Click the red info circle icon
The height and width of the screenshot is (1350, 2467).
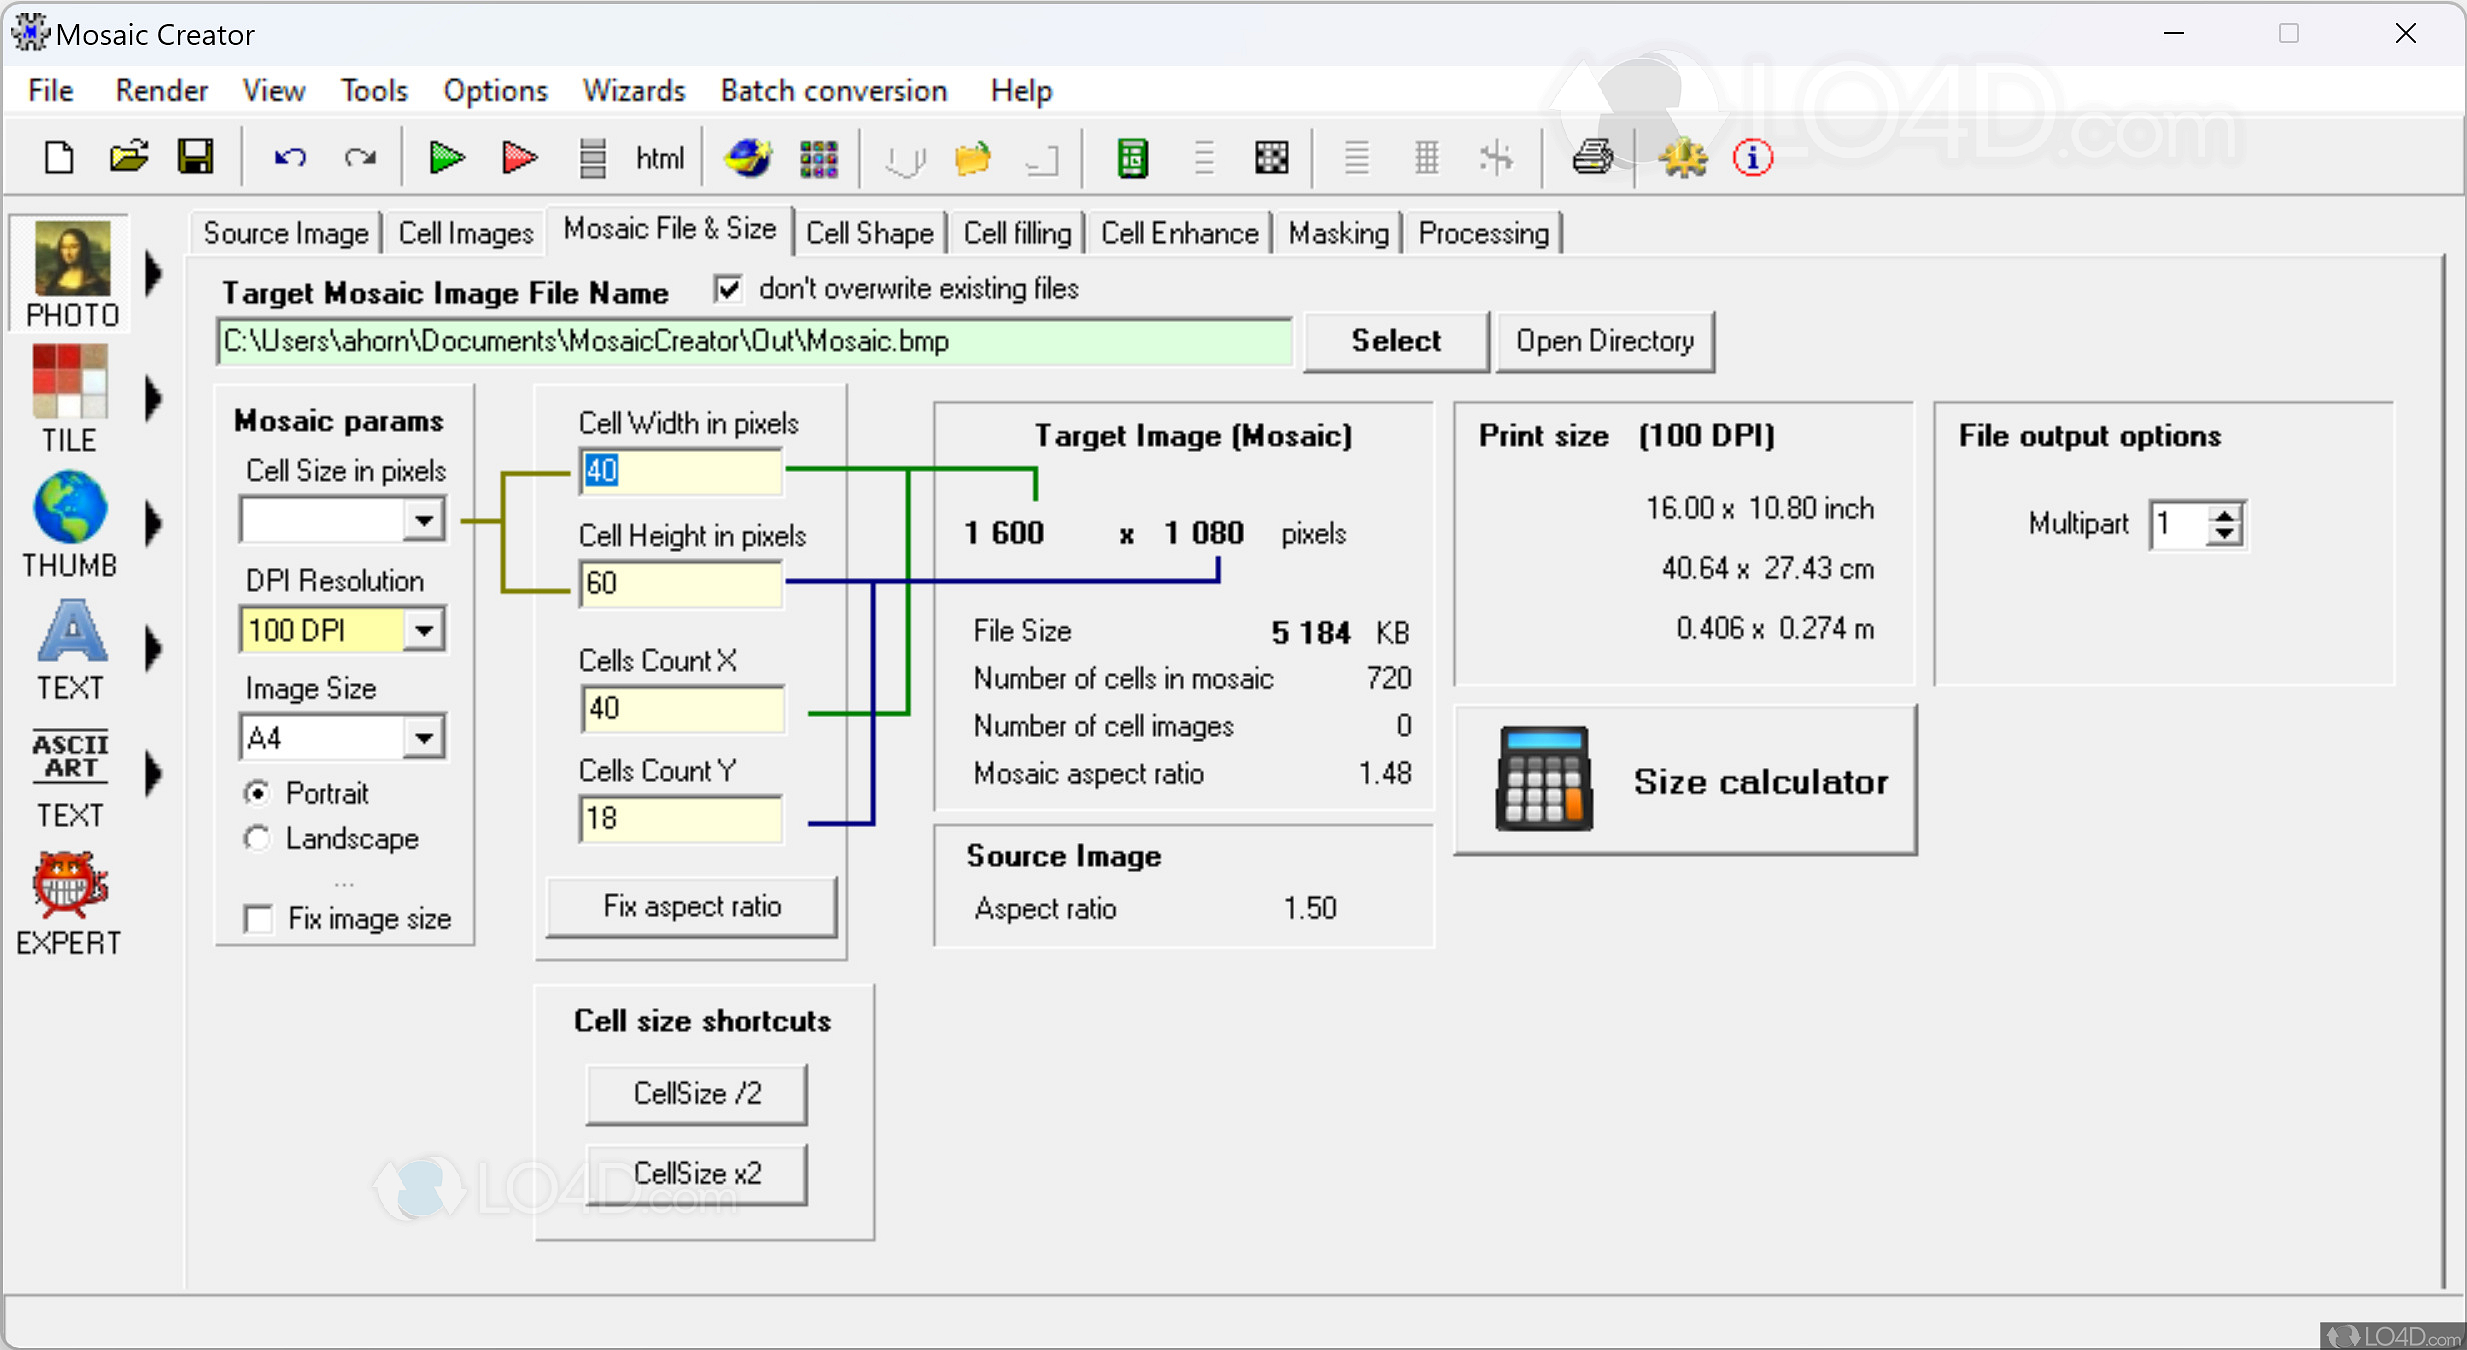pyautogui.click(x=1752, y=157)
